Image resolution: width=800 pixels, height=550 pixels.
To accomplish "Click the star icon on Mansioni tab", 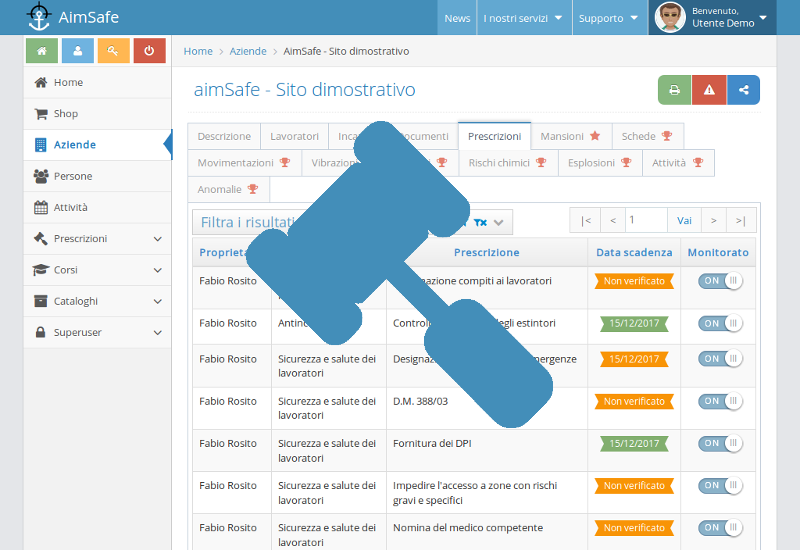I will pos(595,136).
